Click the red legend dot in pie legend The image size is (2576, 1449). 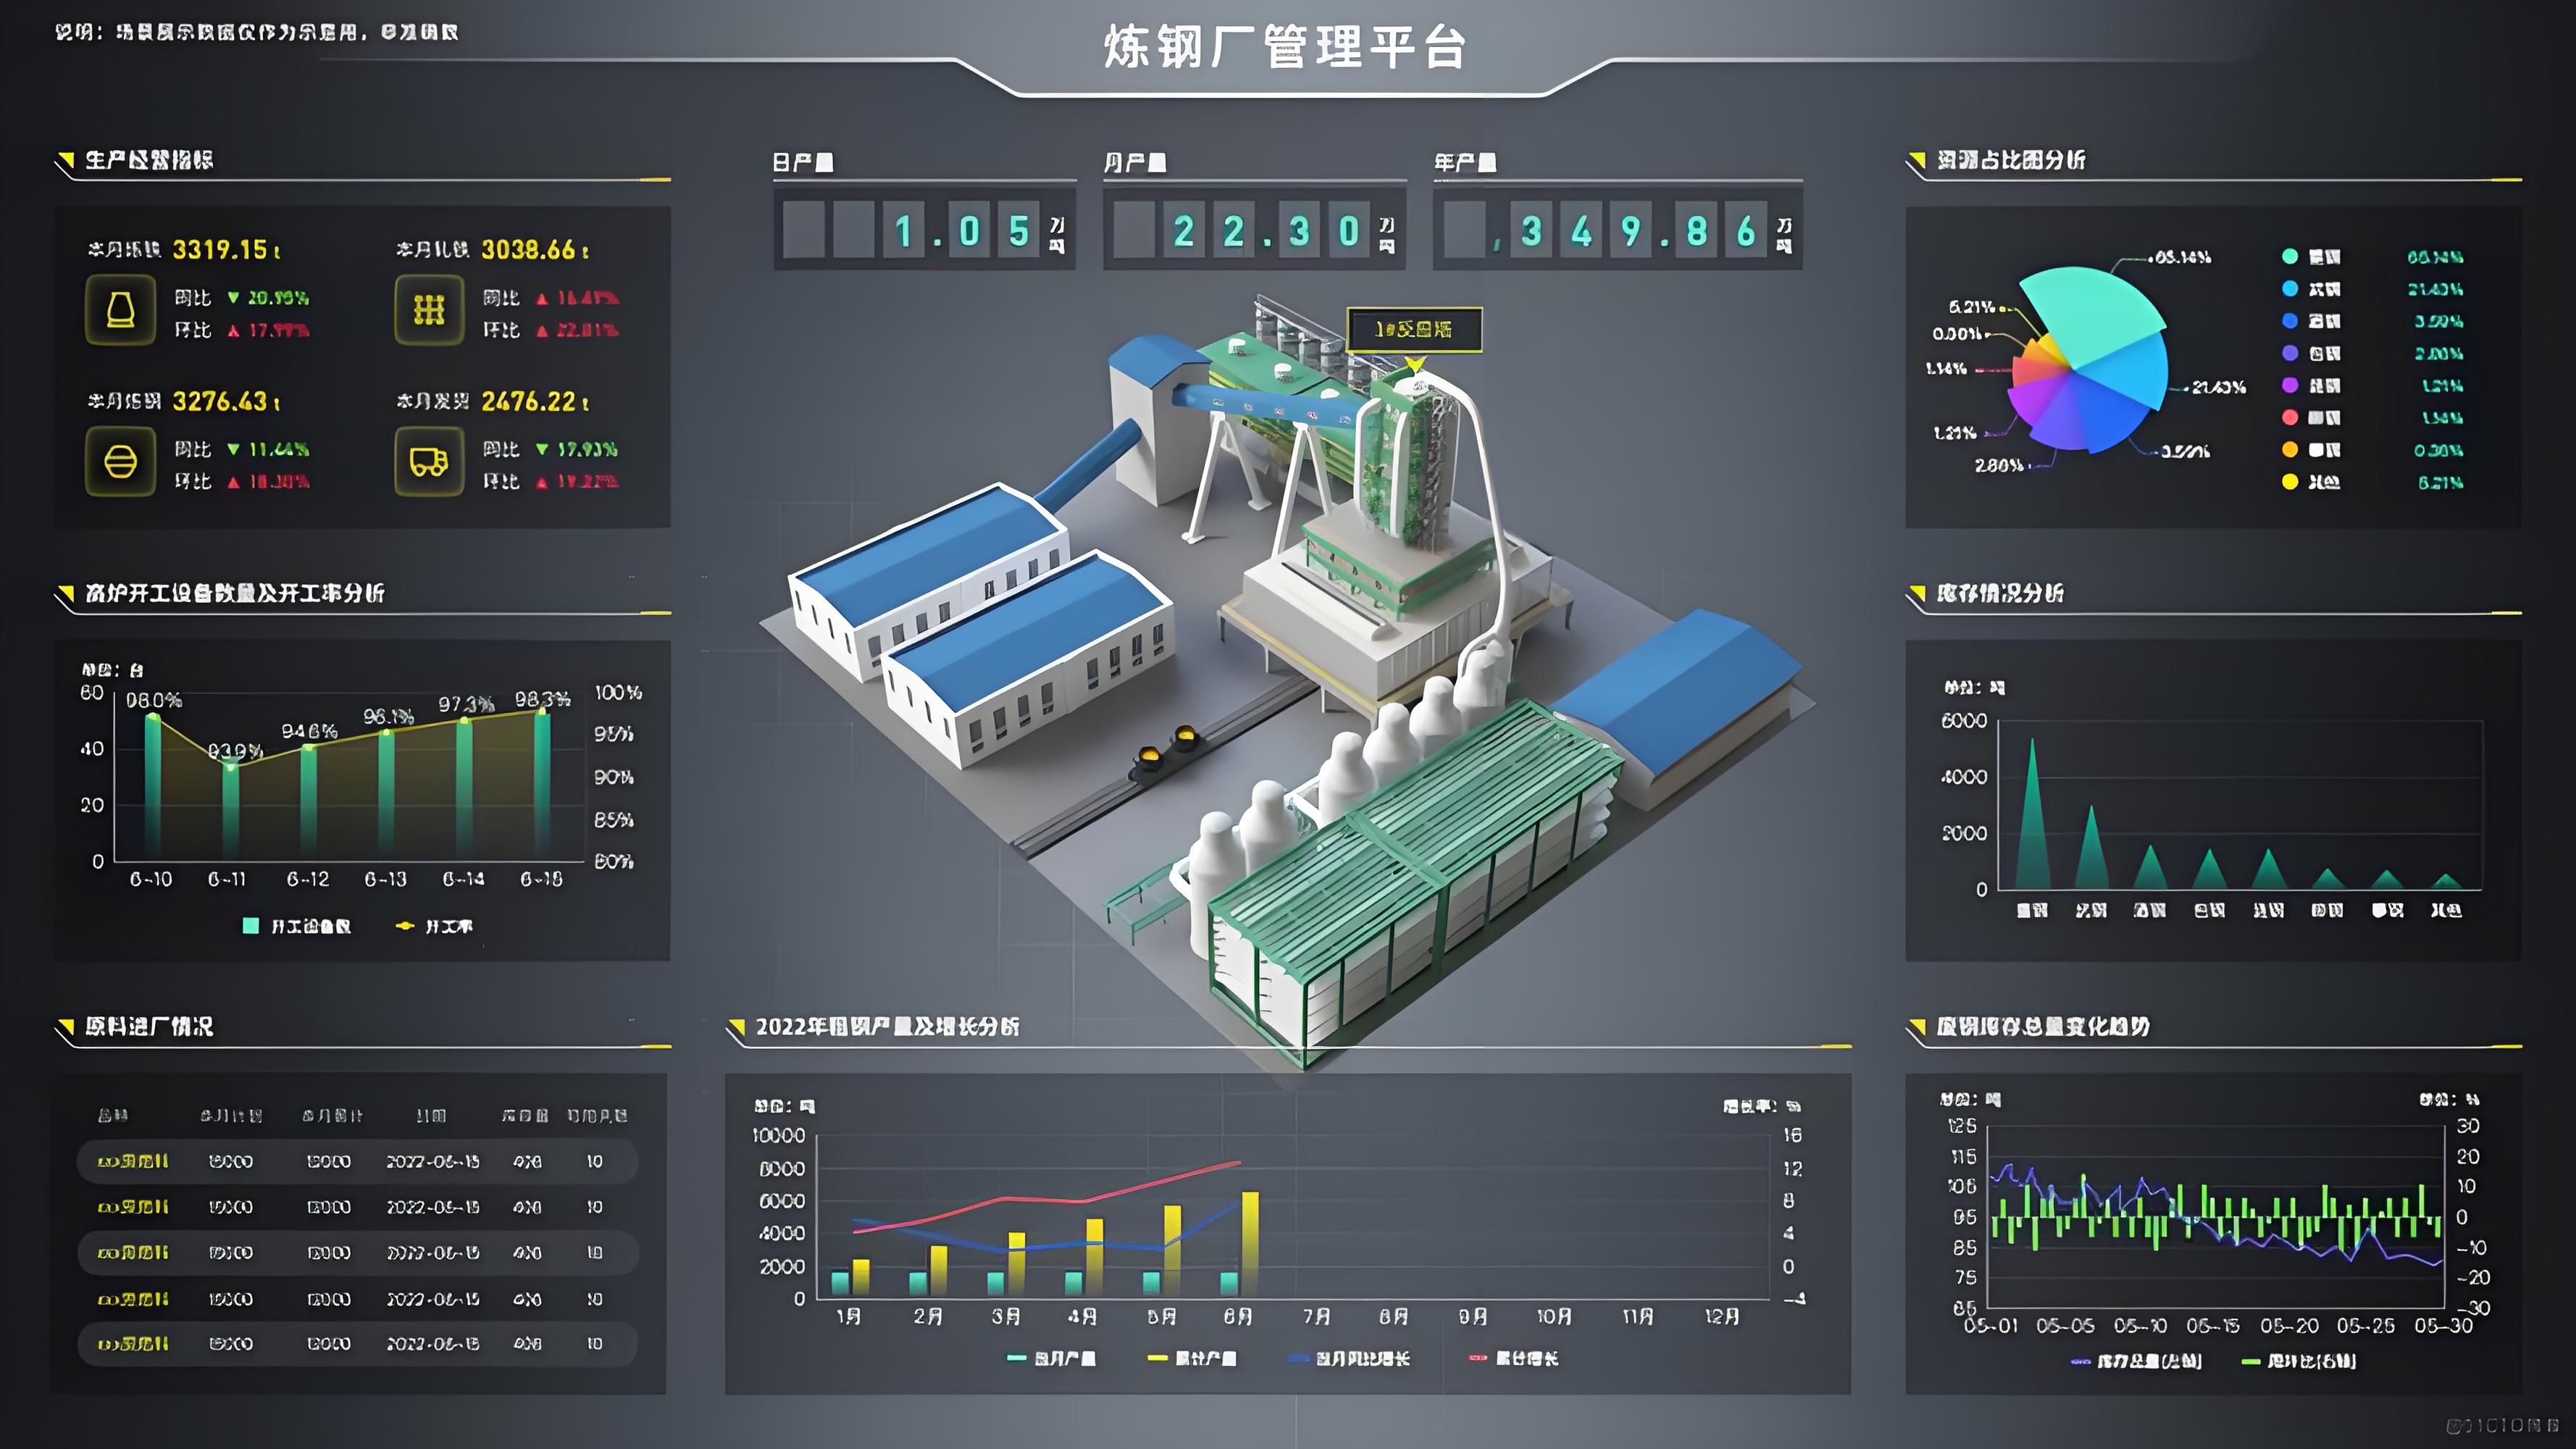[x=2290, y=417]
